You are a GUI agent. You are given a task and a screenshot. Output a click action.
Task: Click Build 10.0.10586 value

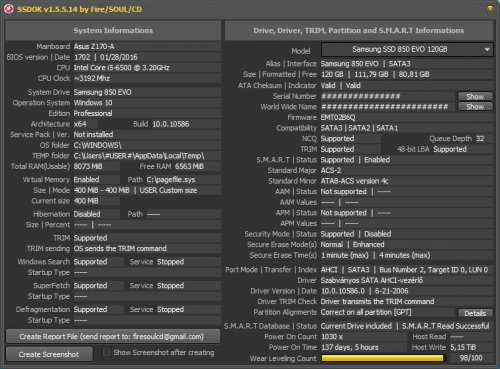pos(171,124)
